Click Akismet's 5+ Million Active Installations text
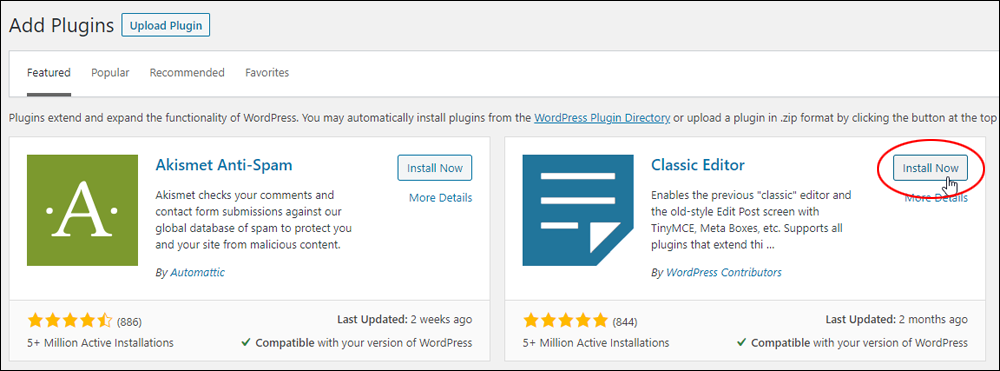 tap(100, 343)
